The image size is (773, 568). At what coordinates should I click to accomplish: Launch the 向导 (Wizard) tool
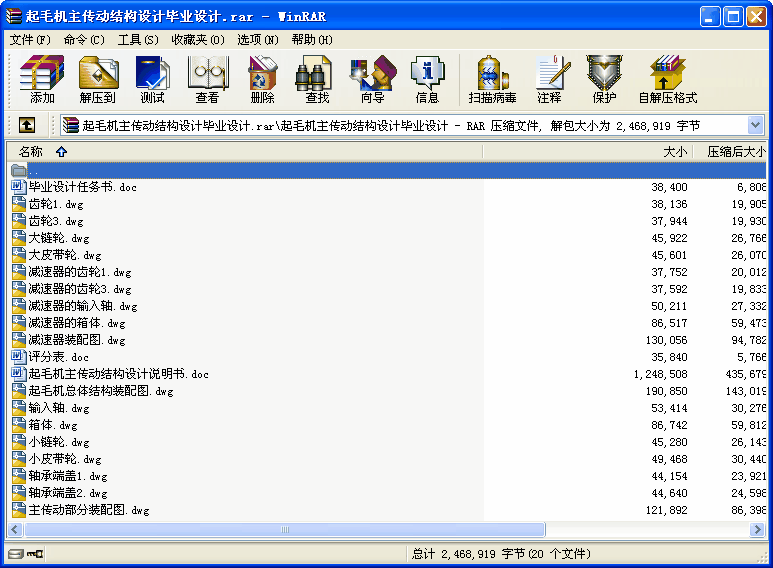point(372,80)
